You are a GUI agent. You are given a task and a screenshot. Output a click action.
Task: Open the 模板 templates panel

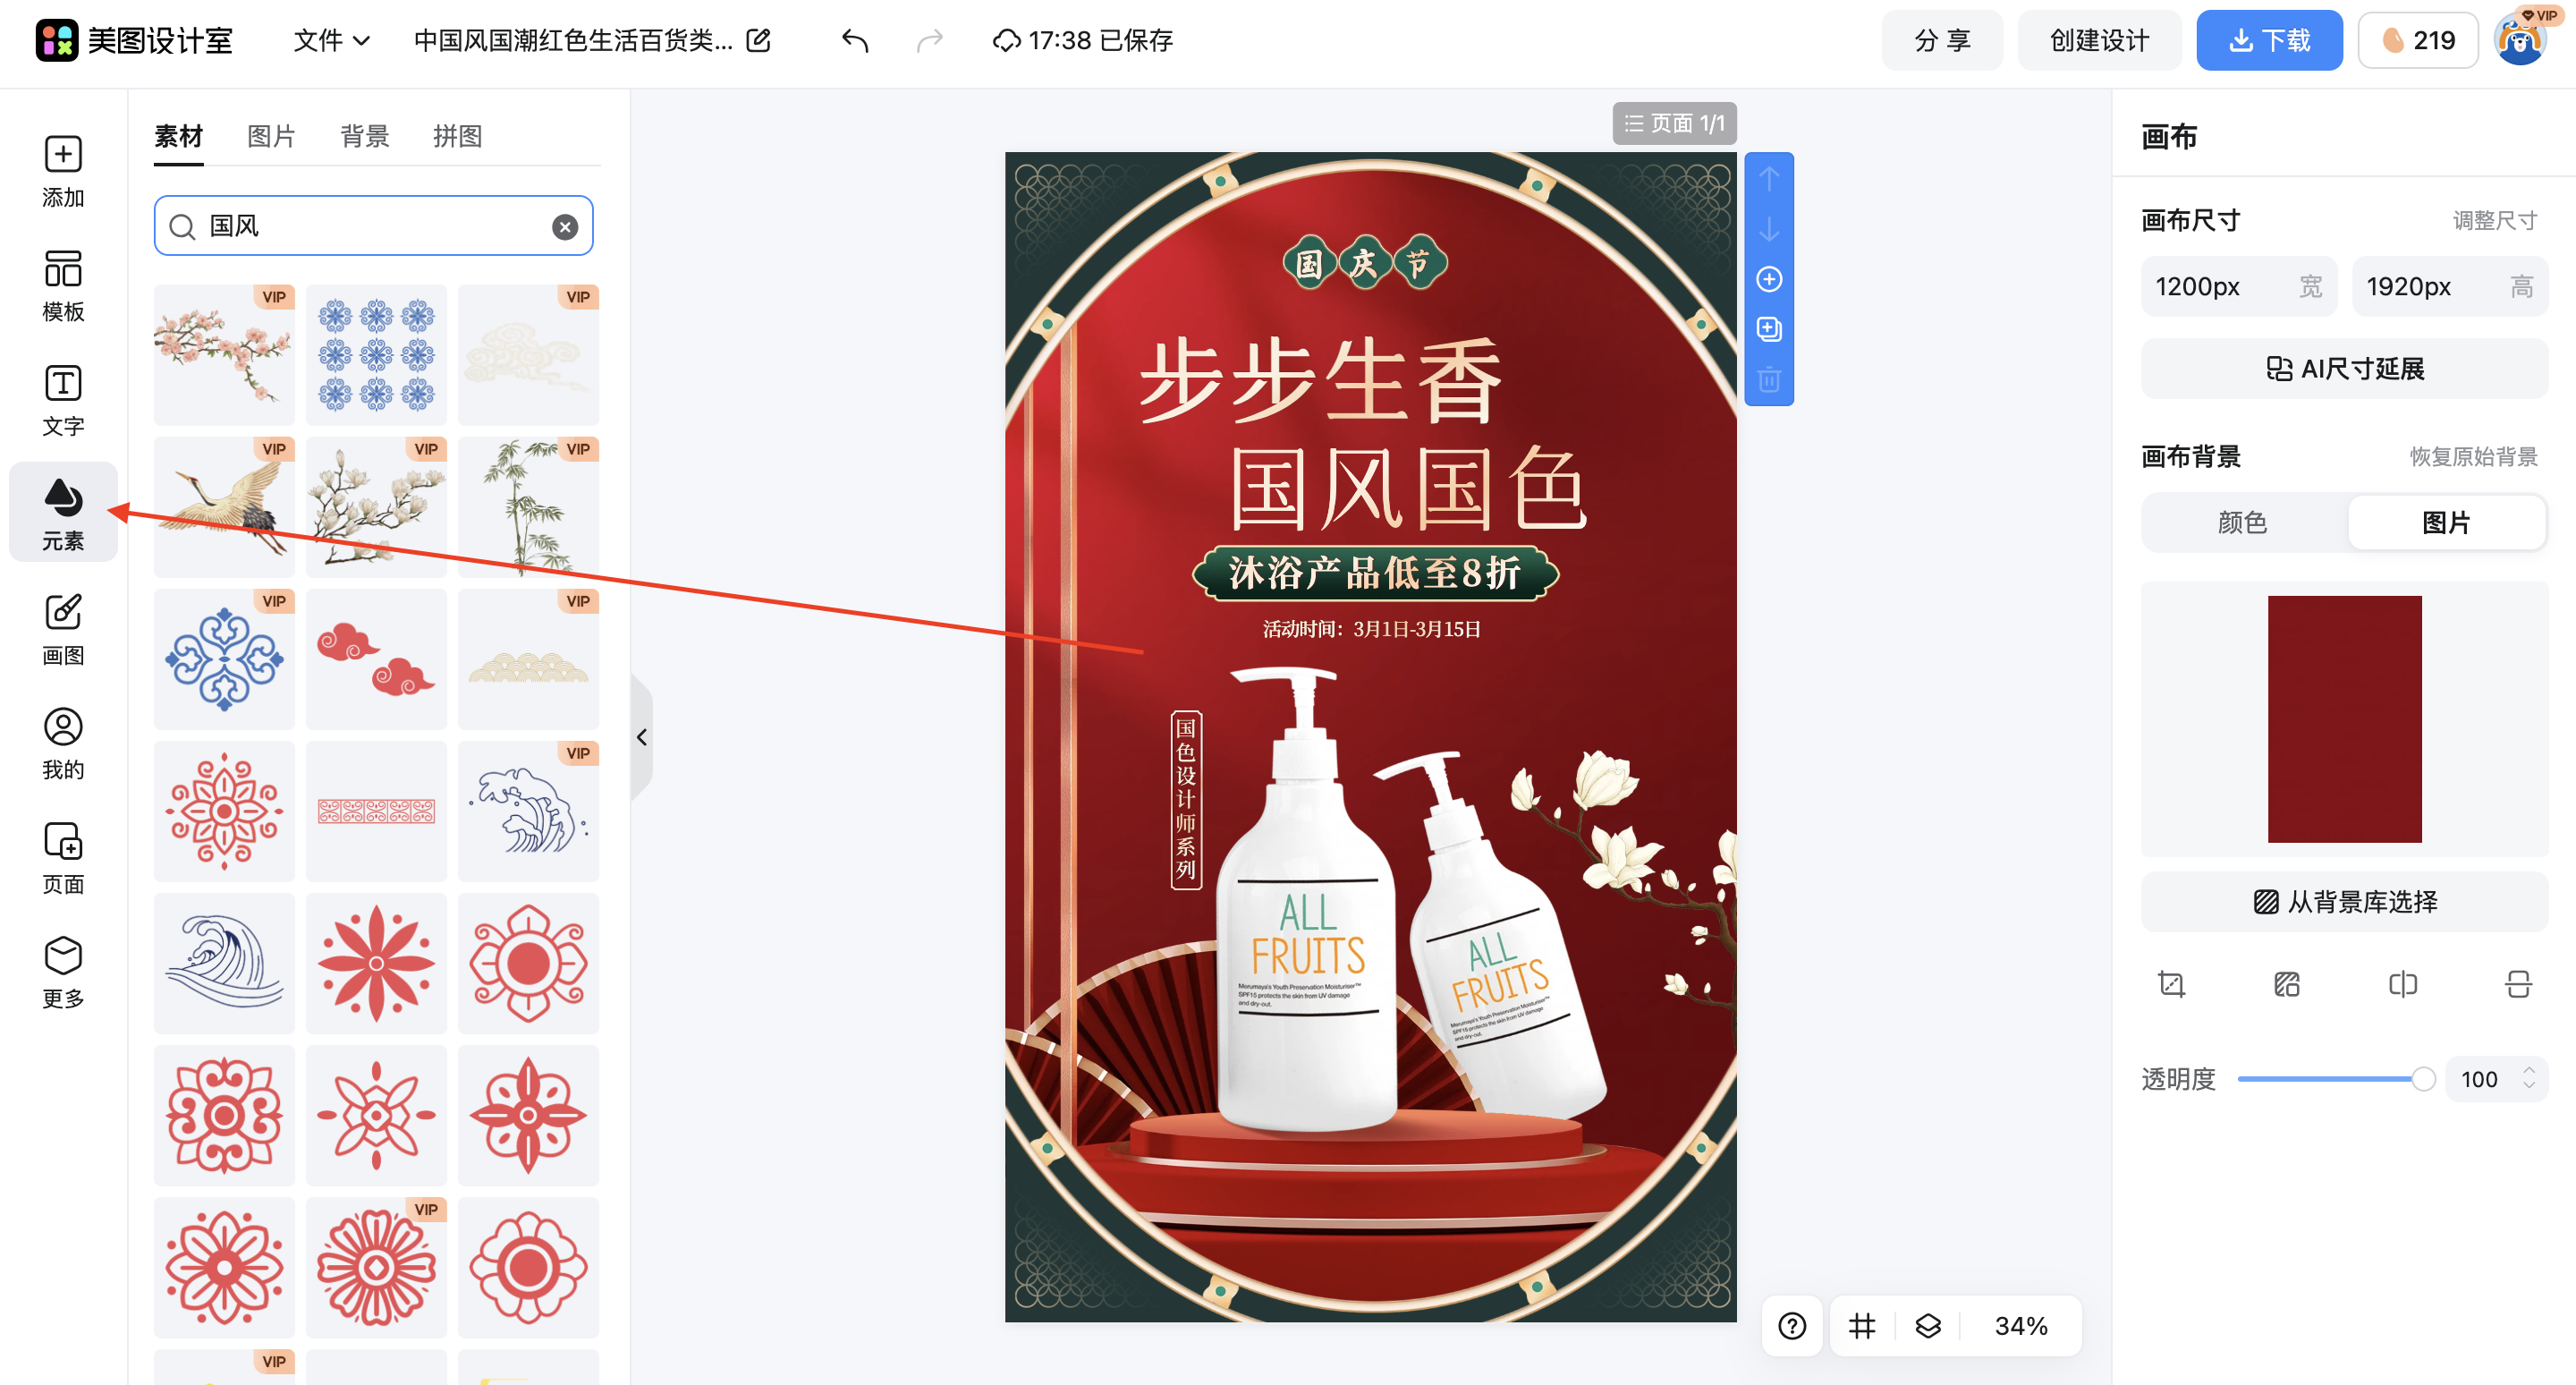click(62, 284)
